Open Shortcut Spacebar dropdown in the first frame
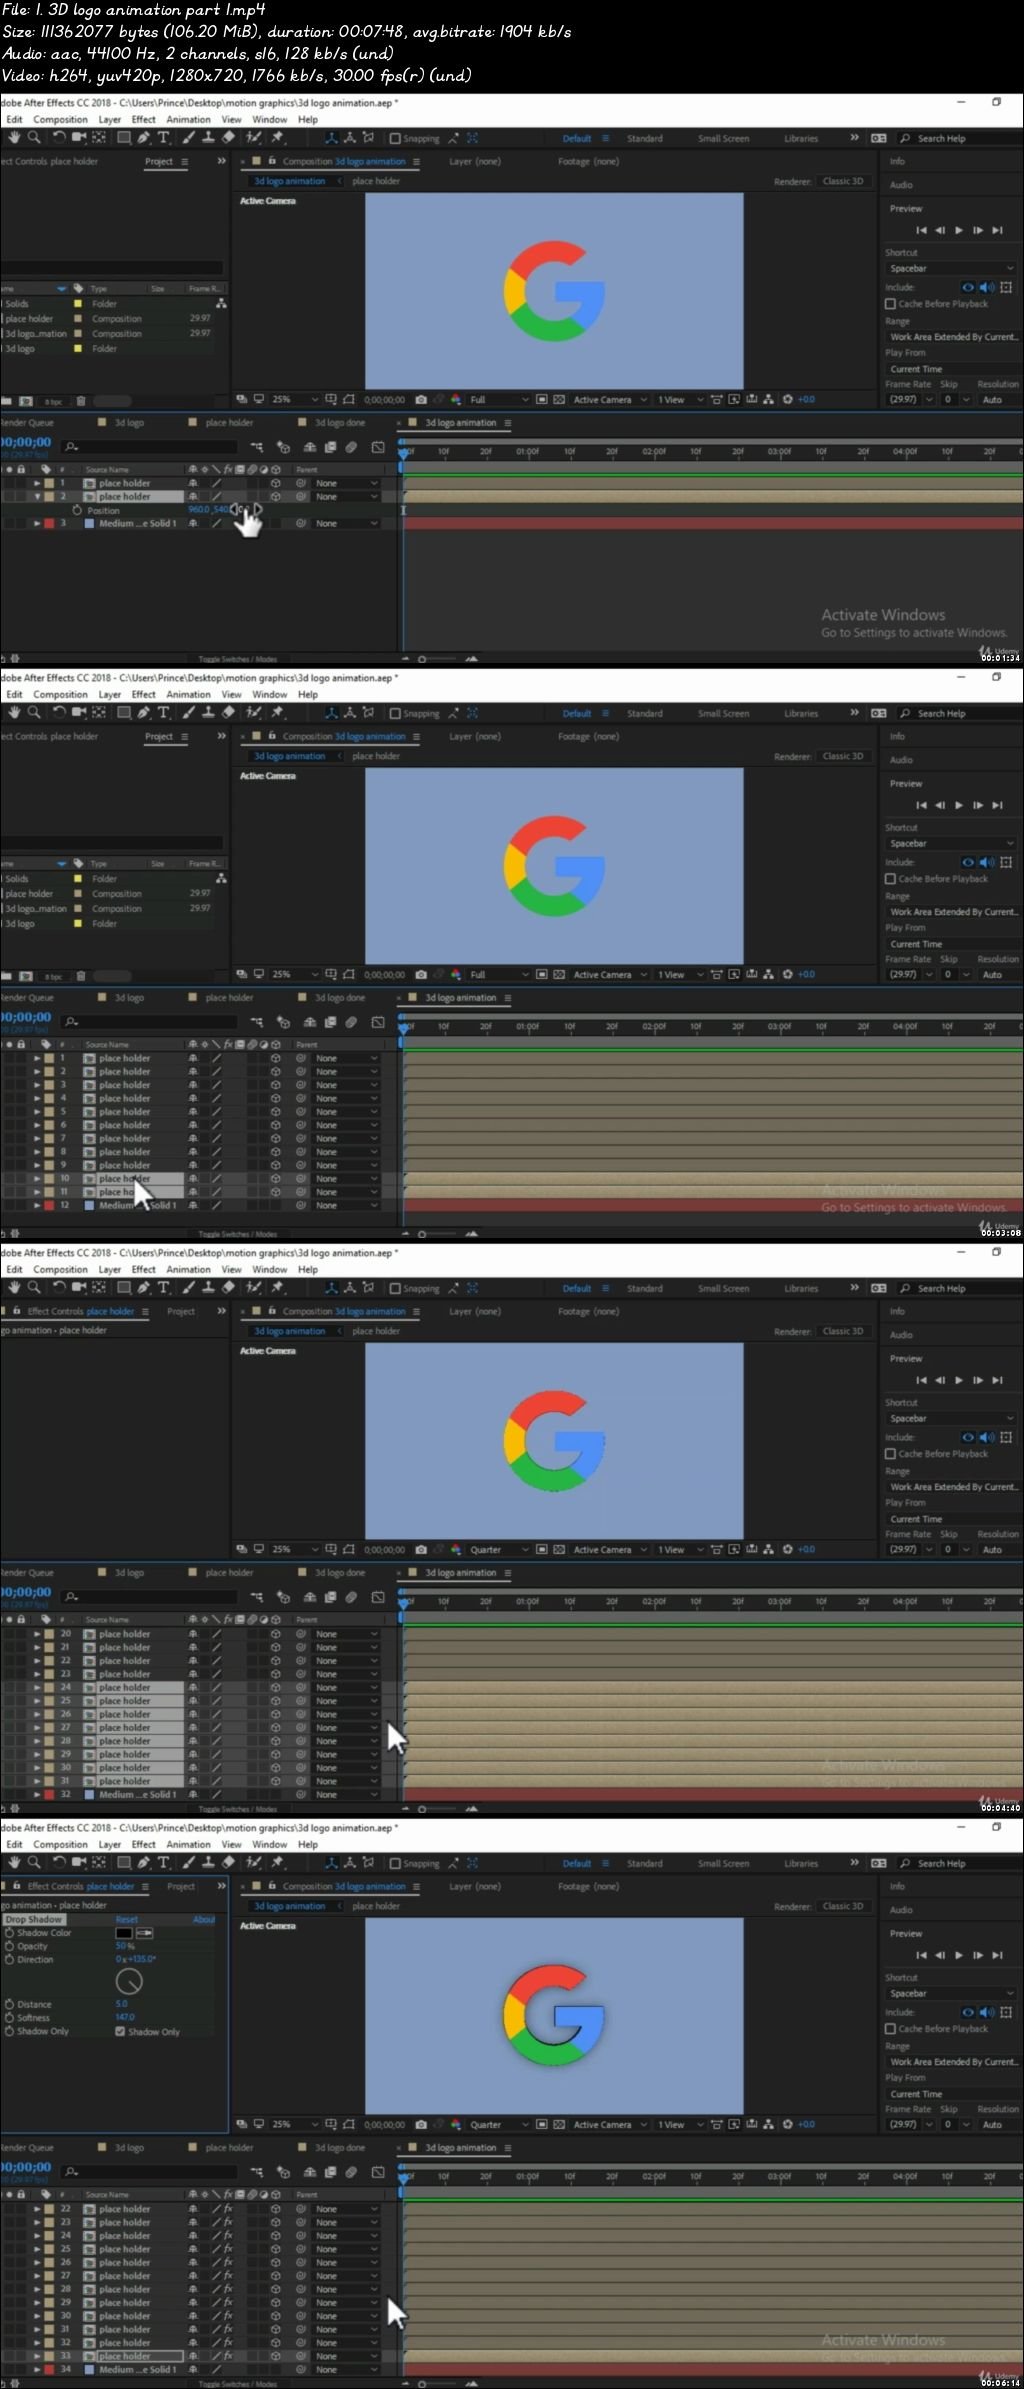 coord(950,268)
